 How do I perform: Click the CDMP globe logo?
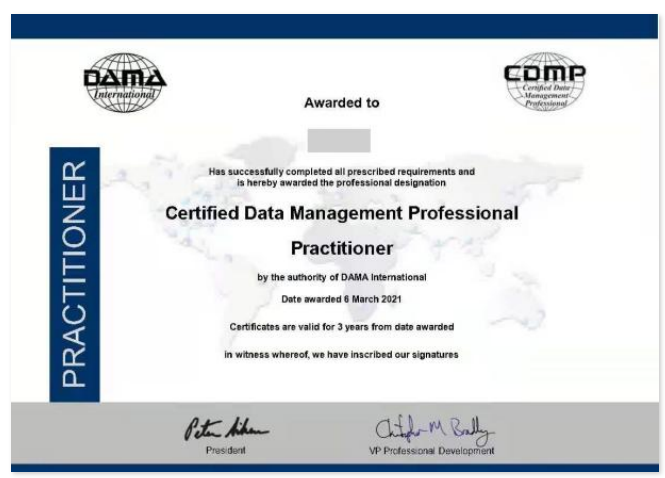tap(545, 81)
